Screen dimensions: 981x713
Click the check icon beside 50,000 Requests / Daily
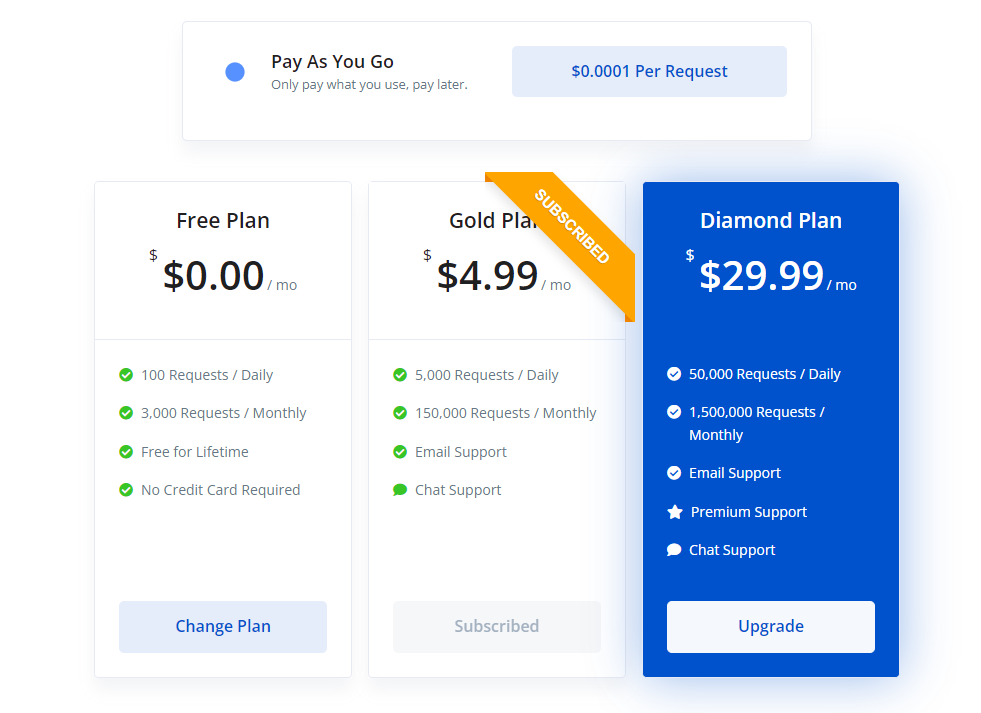point(674,374)
